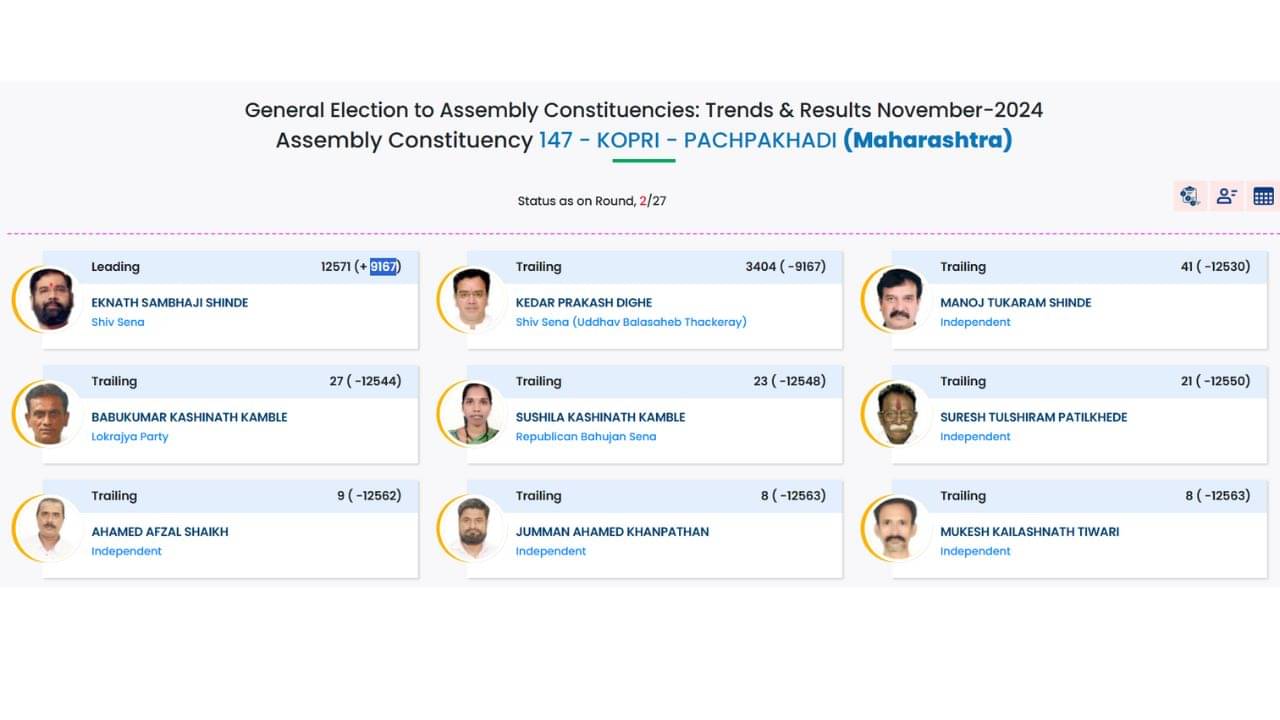Image resolution: width=1280 pixels, height=720 pixels.
Task: Click Suresh Tulshiram Patilkhede's photo
Action: pyautogui.click(x=897, y=414)
